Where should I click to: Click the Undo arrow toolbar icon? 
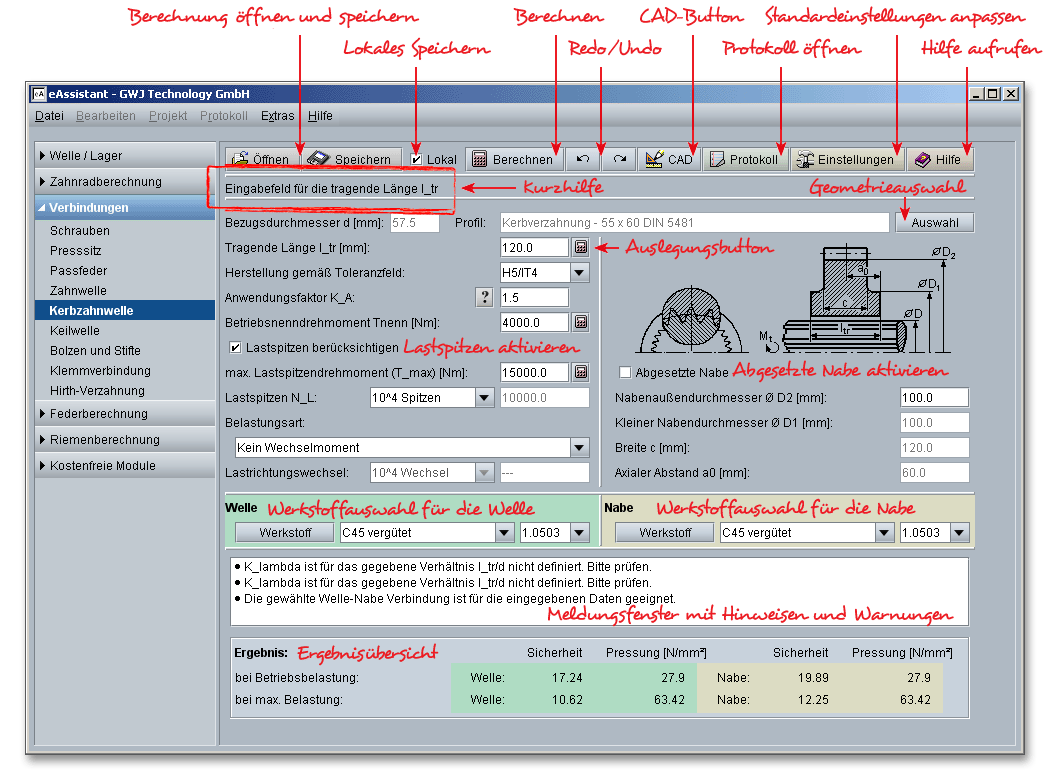[x=583, y=160]
